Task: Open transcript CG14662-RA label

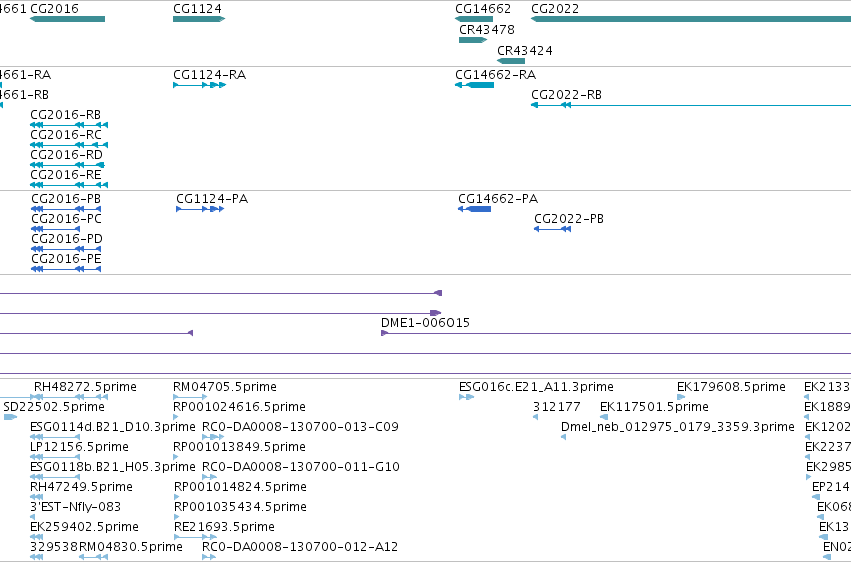Action: [496, 74]
